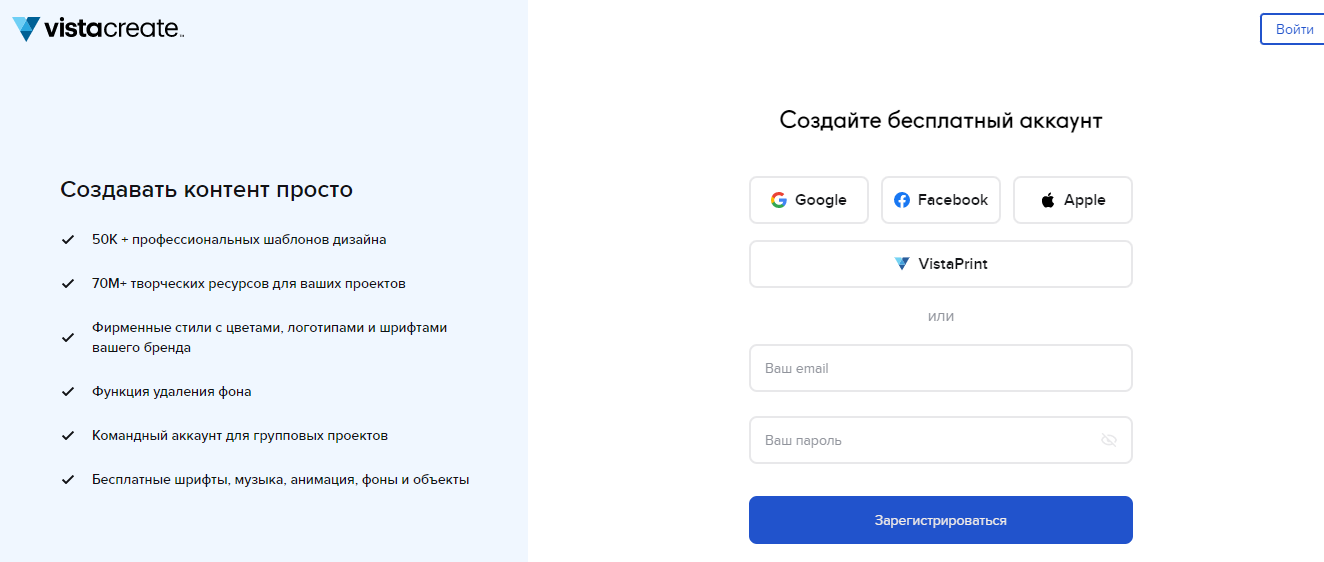Click the checkmark beside 70M+ creative resources
This screenshot has height=562, width=1324.
coord(68,284)
